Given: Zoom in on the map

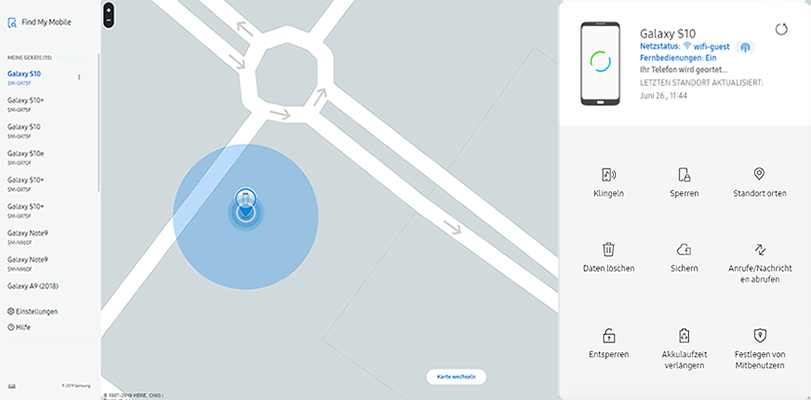Looking at the screenshot, I should (x=108, y=10).
